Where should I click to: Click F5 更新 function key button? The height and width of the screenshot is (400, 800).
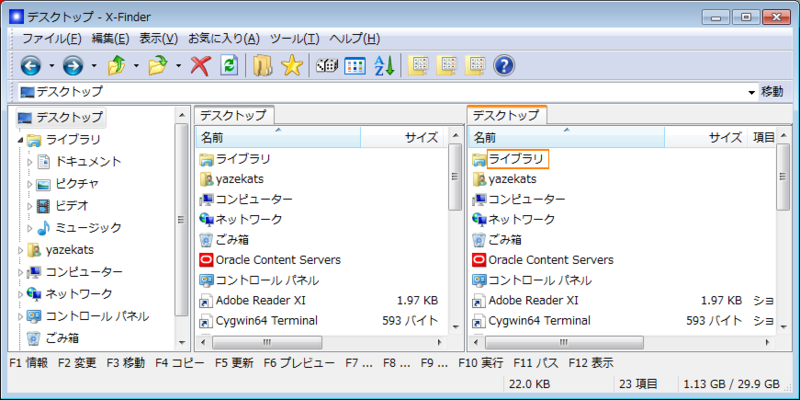tap(234, 363)
